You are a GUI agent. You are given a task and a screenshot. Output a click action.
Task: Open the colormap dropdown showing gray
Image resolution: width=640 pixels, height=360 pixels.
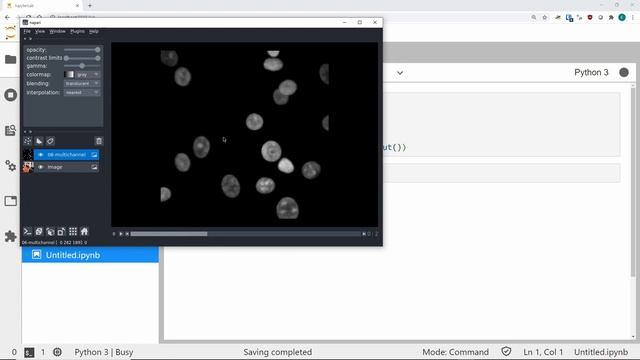[x=87, y=74]
